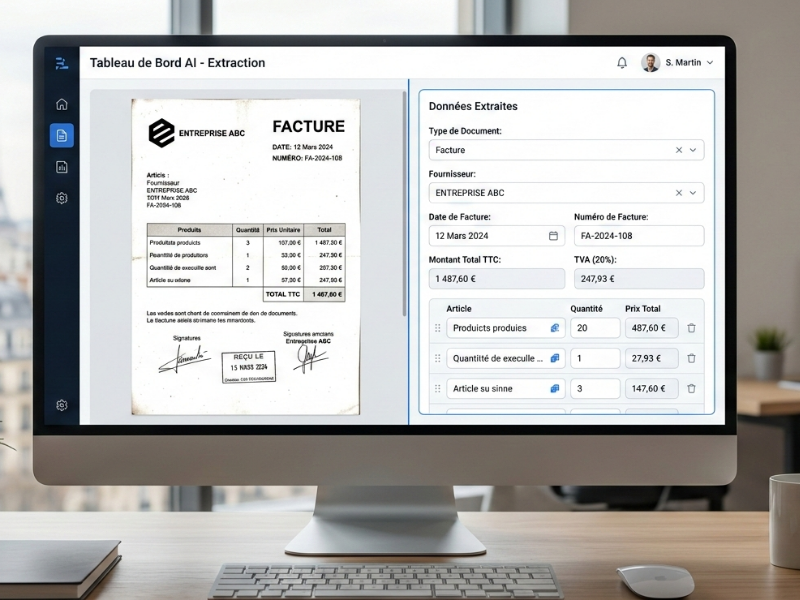The image size is (800, 600).
Task: Open the calendar picker for Date de Facture
Action: click(x=553, y=236)
